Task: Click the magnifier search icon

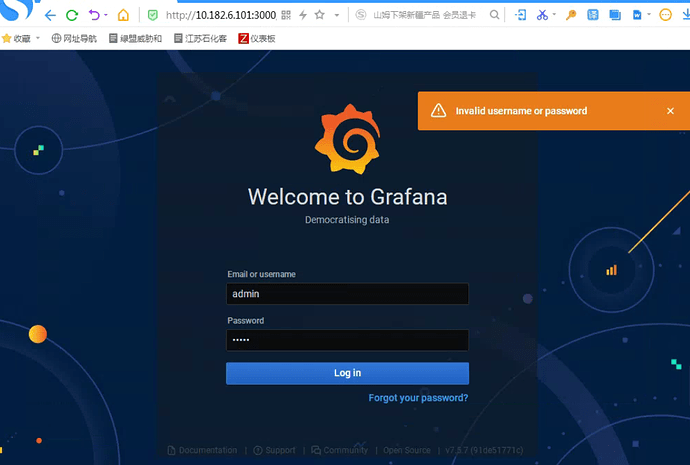Action: click(x=495, y=15)
